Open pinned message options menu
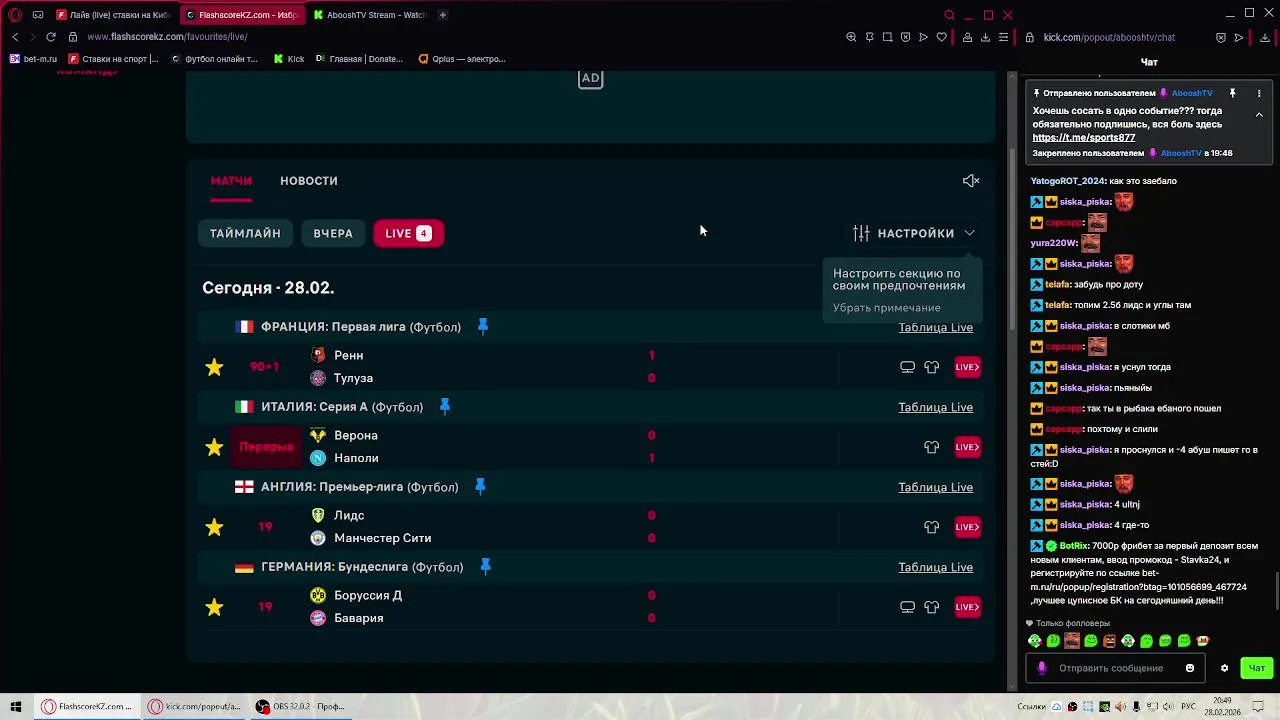 [x=1259, y=93]
